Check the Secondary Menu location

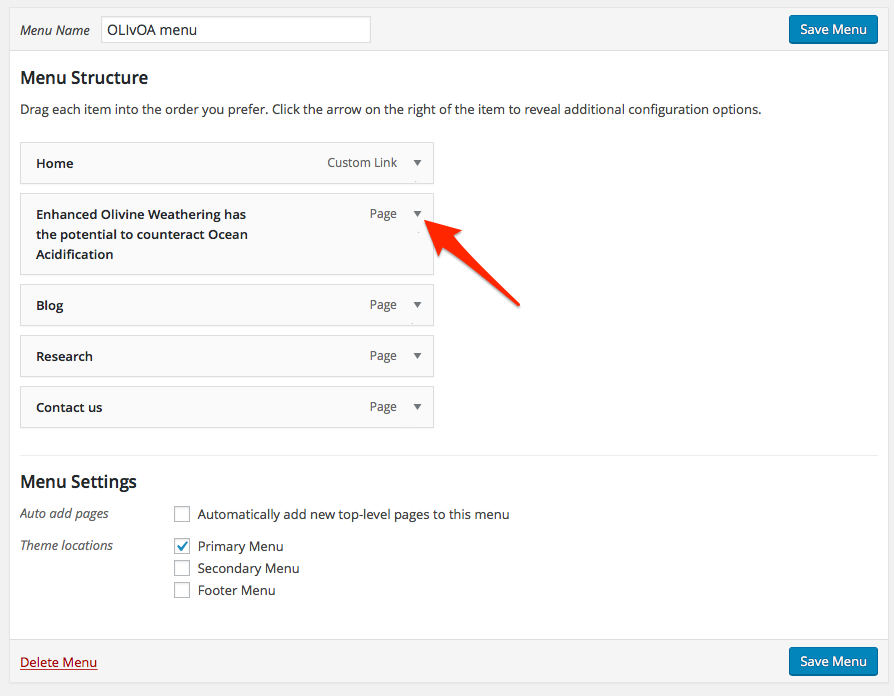pyautogui.click(x=182, y=568)
